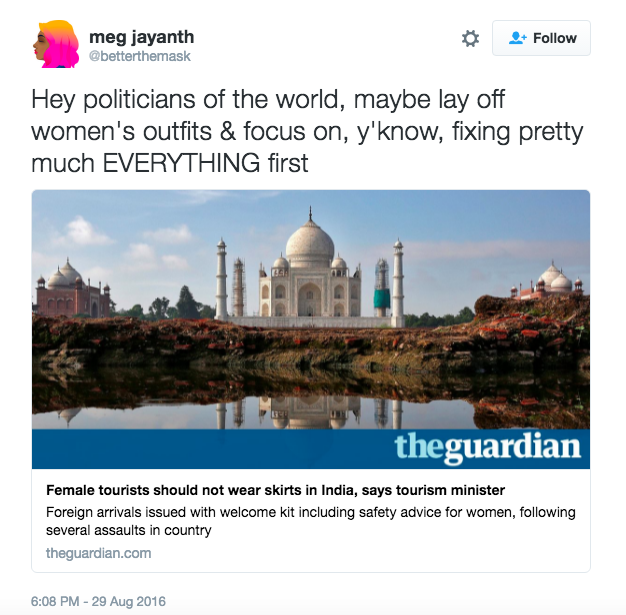
Task: Click the water reflection of Taj Mahal
Action: click(x=310, y=413)
